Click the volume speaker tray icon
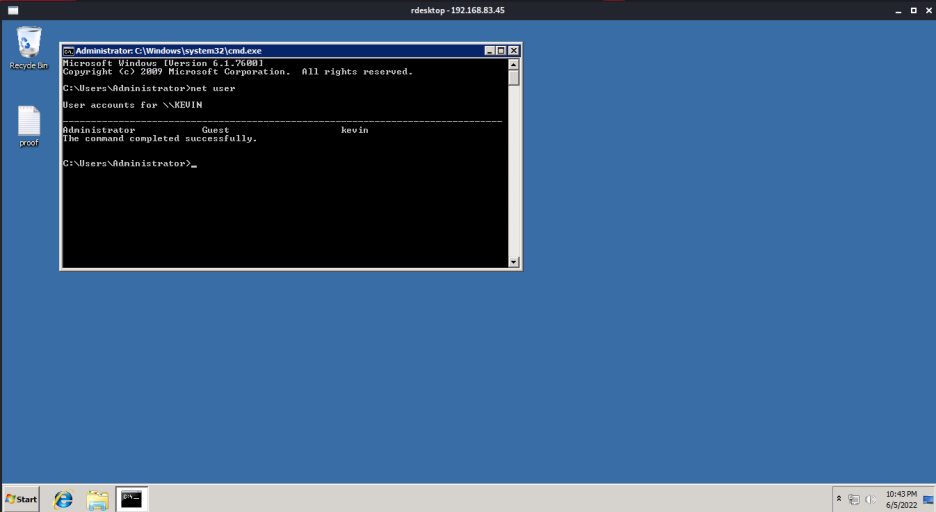This screenshot has width=936, height=512. 871,499
